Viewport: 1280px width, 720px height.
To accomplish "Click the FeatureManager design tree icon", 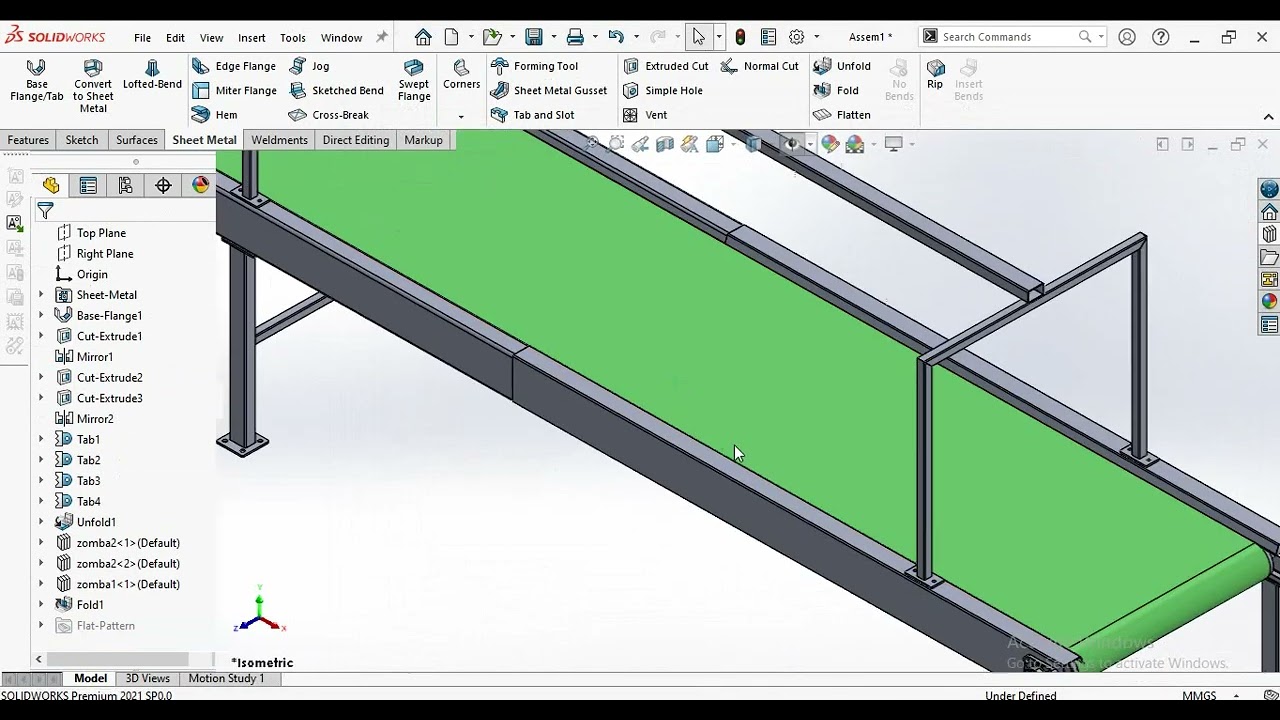I will pyautogui.click(x=51, y=185).
